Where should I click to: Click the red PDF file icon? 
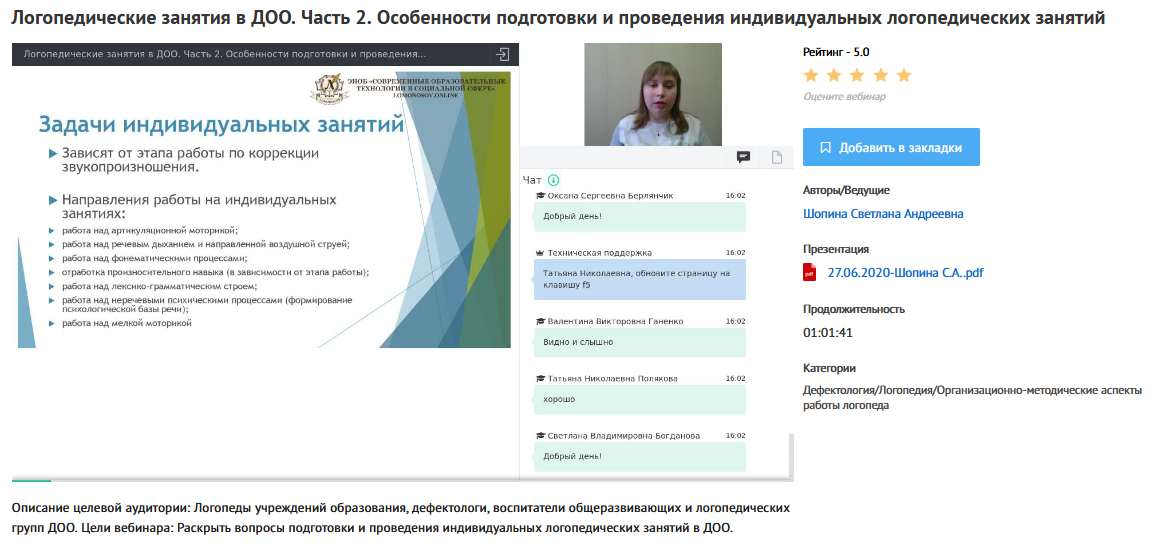click(810, 273)
